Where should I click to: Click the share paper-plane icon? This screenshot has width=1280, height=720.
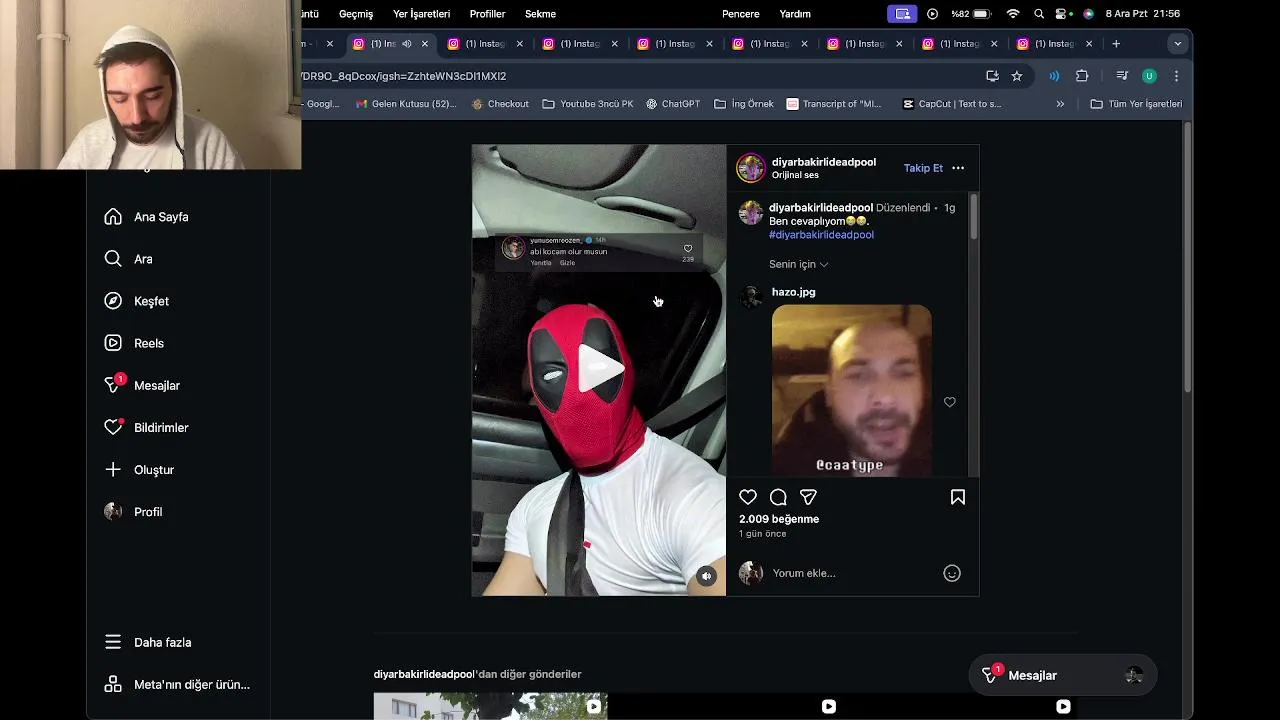coord(808,497)
